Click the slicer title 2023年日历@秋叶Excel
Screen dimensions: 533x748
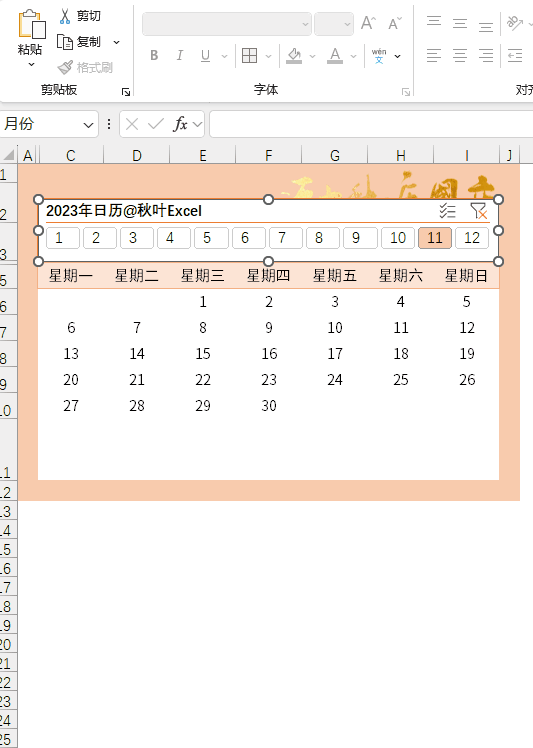click(x=124, y=211)
